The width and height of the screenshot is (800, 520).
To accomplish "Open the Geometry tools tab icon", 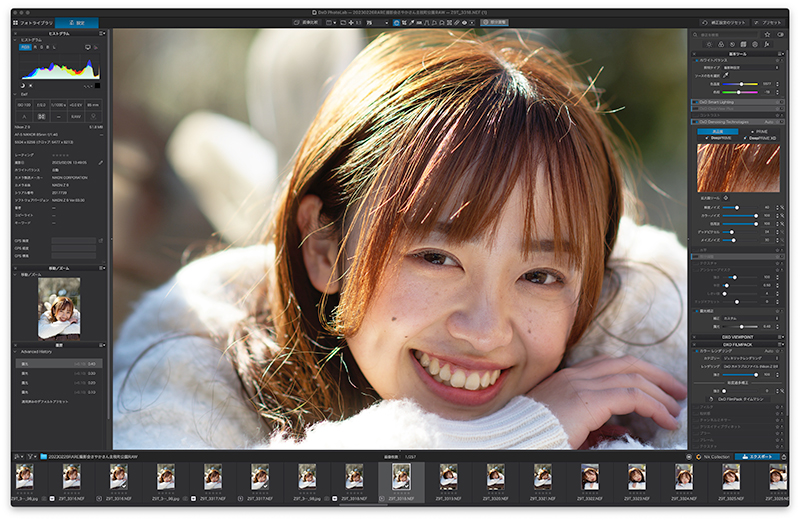I will coord(743,44).
